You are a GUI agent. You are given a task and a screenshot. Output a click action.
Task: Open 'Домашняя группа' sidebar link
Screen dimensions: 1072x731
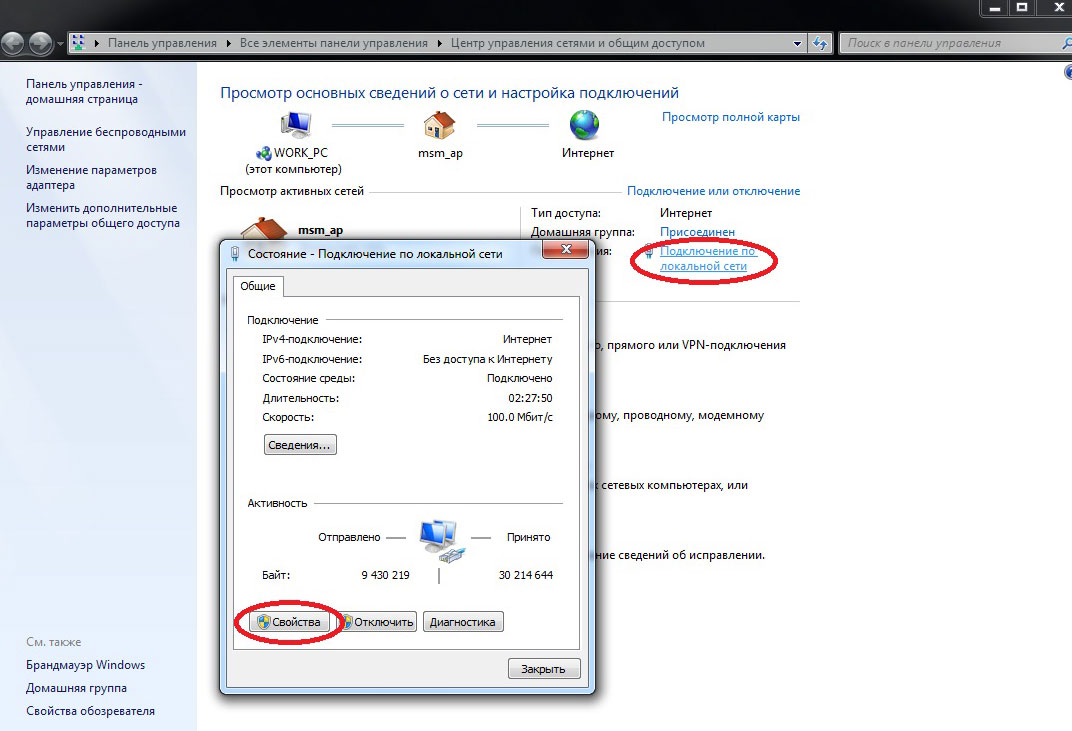[77, 688]
